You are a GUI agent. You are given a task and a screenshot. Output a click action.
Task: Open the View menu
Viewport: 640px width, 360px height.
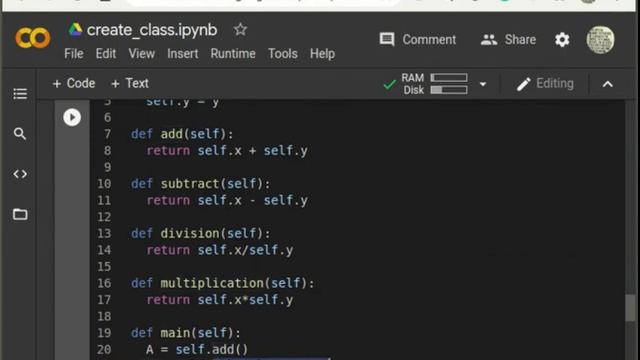[142, 53]
